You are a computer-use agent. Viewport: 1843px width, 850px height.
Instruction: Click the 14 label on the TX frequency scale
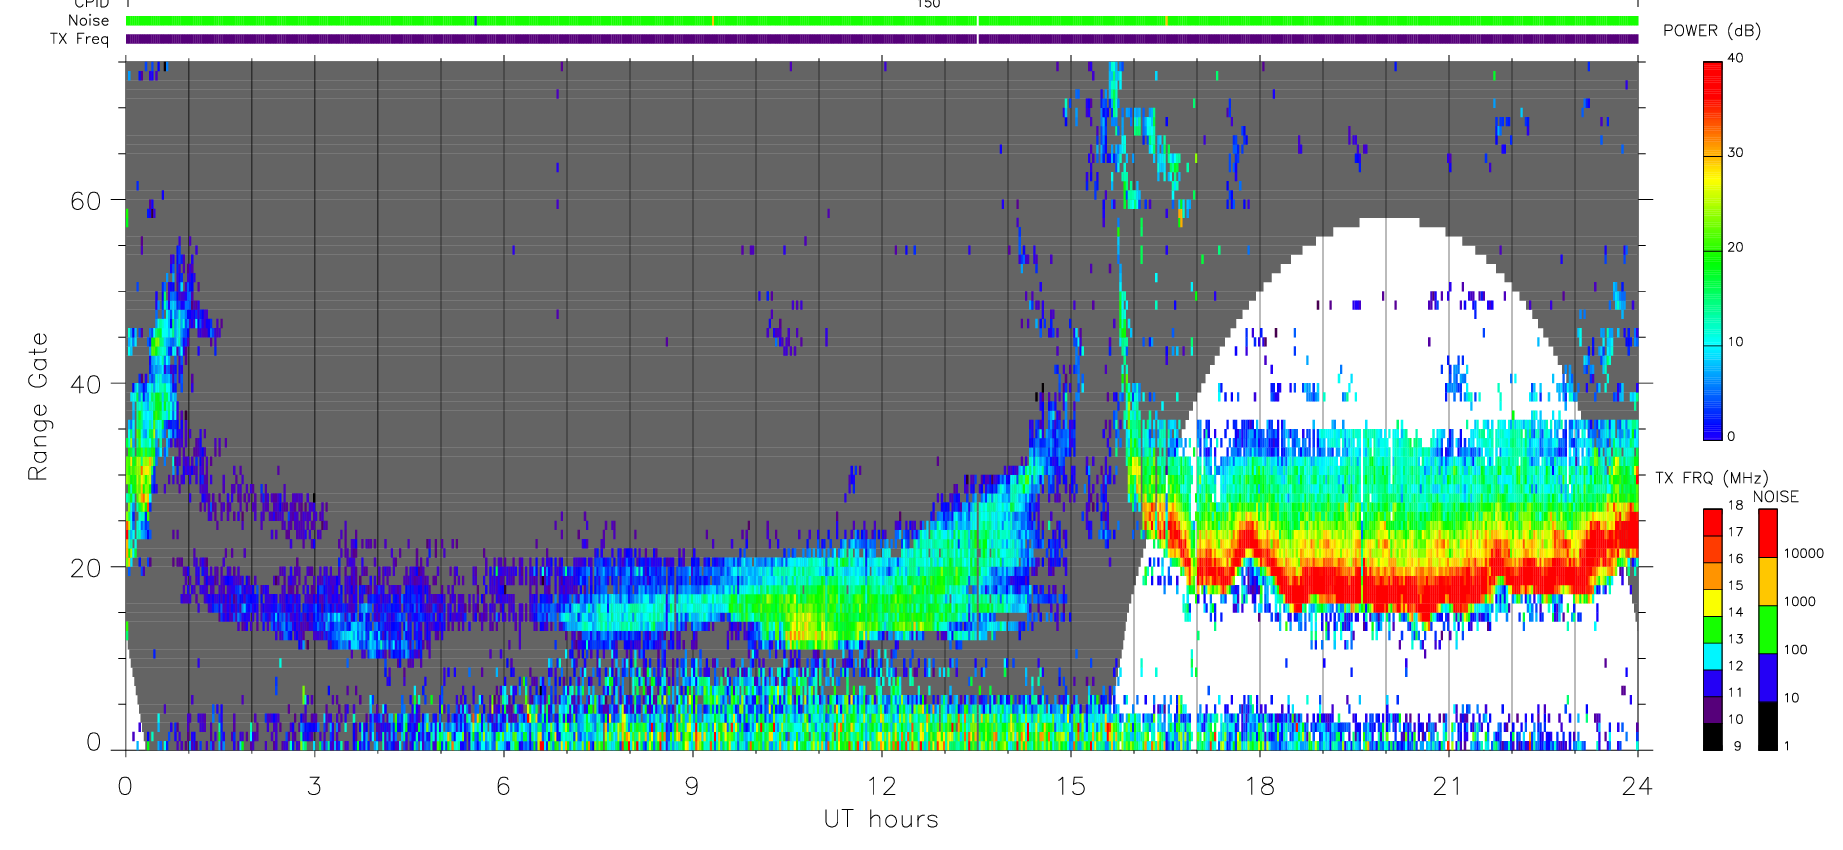1735,612
